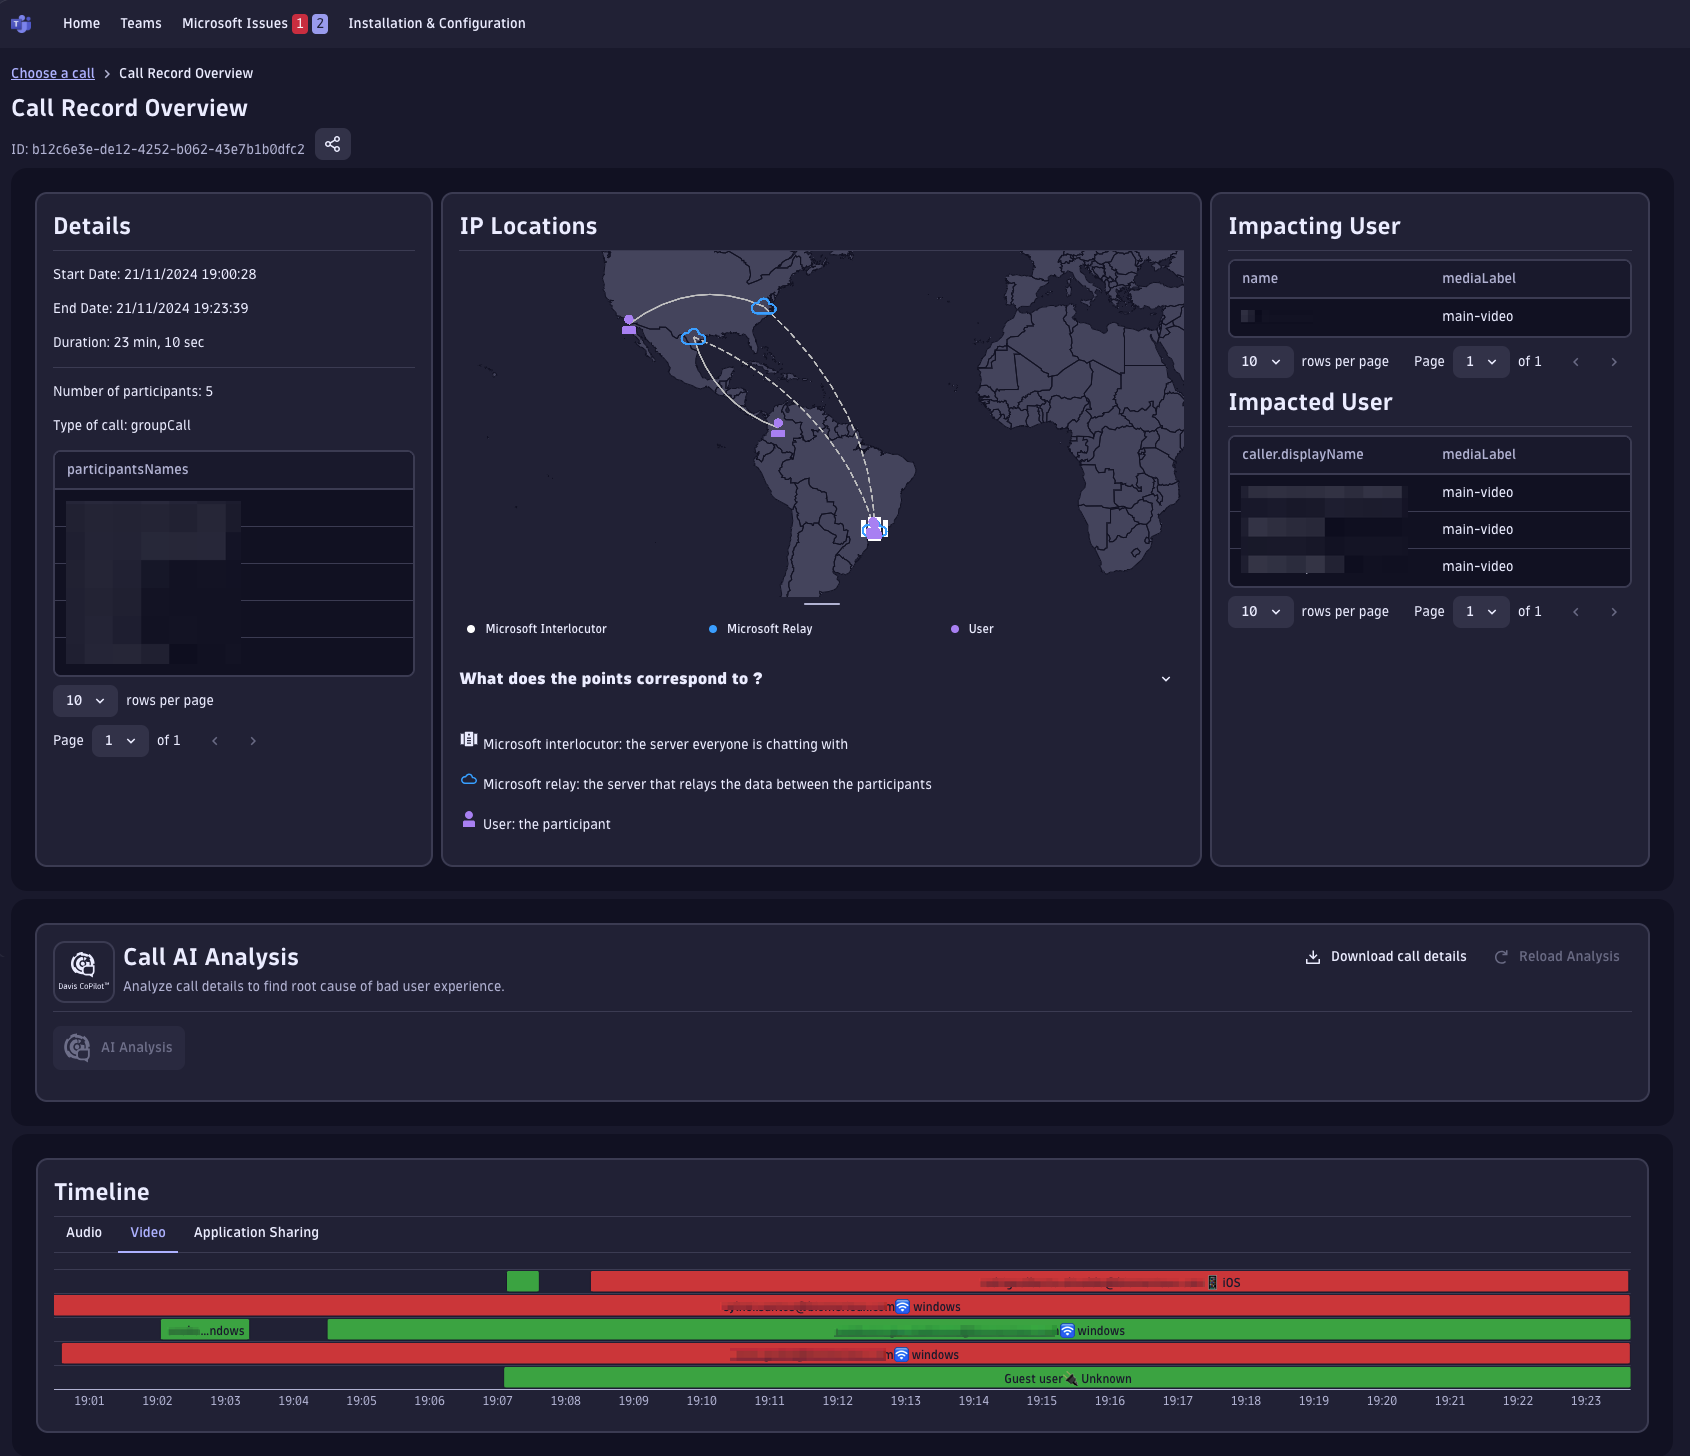Click the call ID text

click(158, 149)
